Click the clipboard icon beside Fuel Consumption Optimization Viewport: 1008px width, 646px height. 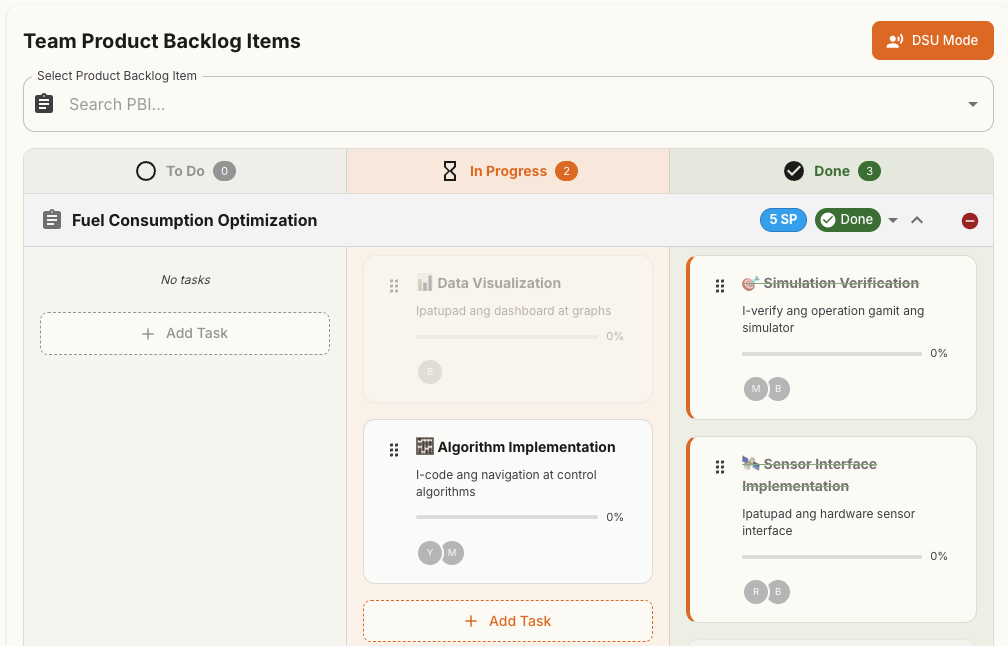tap(52, 220)
